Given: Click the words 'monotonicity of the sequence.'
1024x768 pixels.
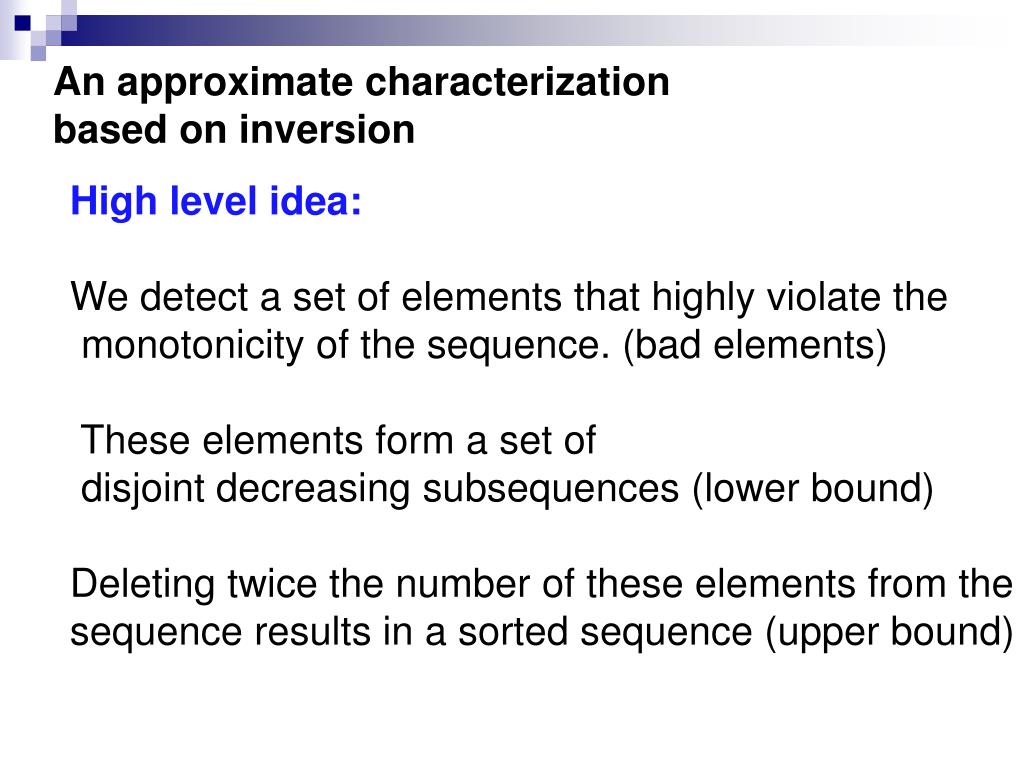Looking at the screenshot, I should click(x=345, y=345).
